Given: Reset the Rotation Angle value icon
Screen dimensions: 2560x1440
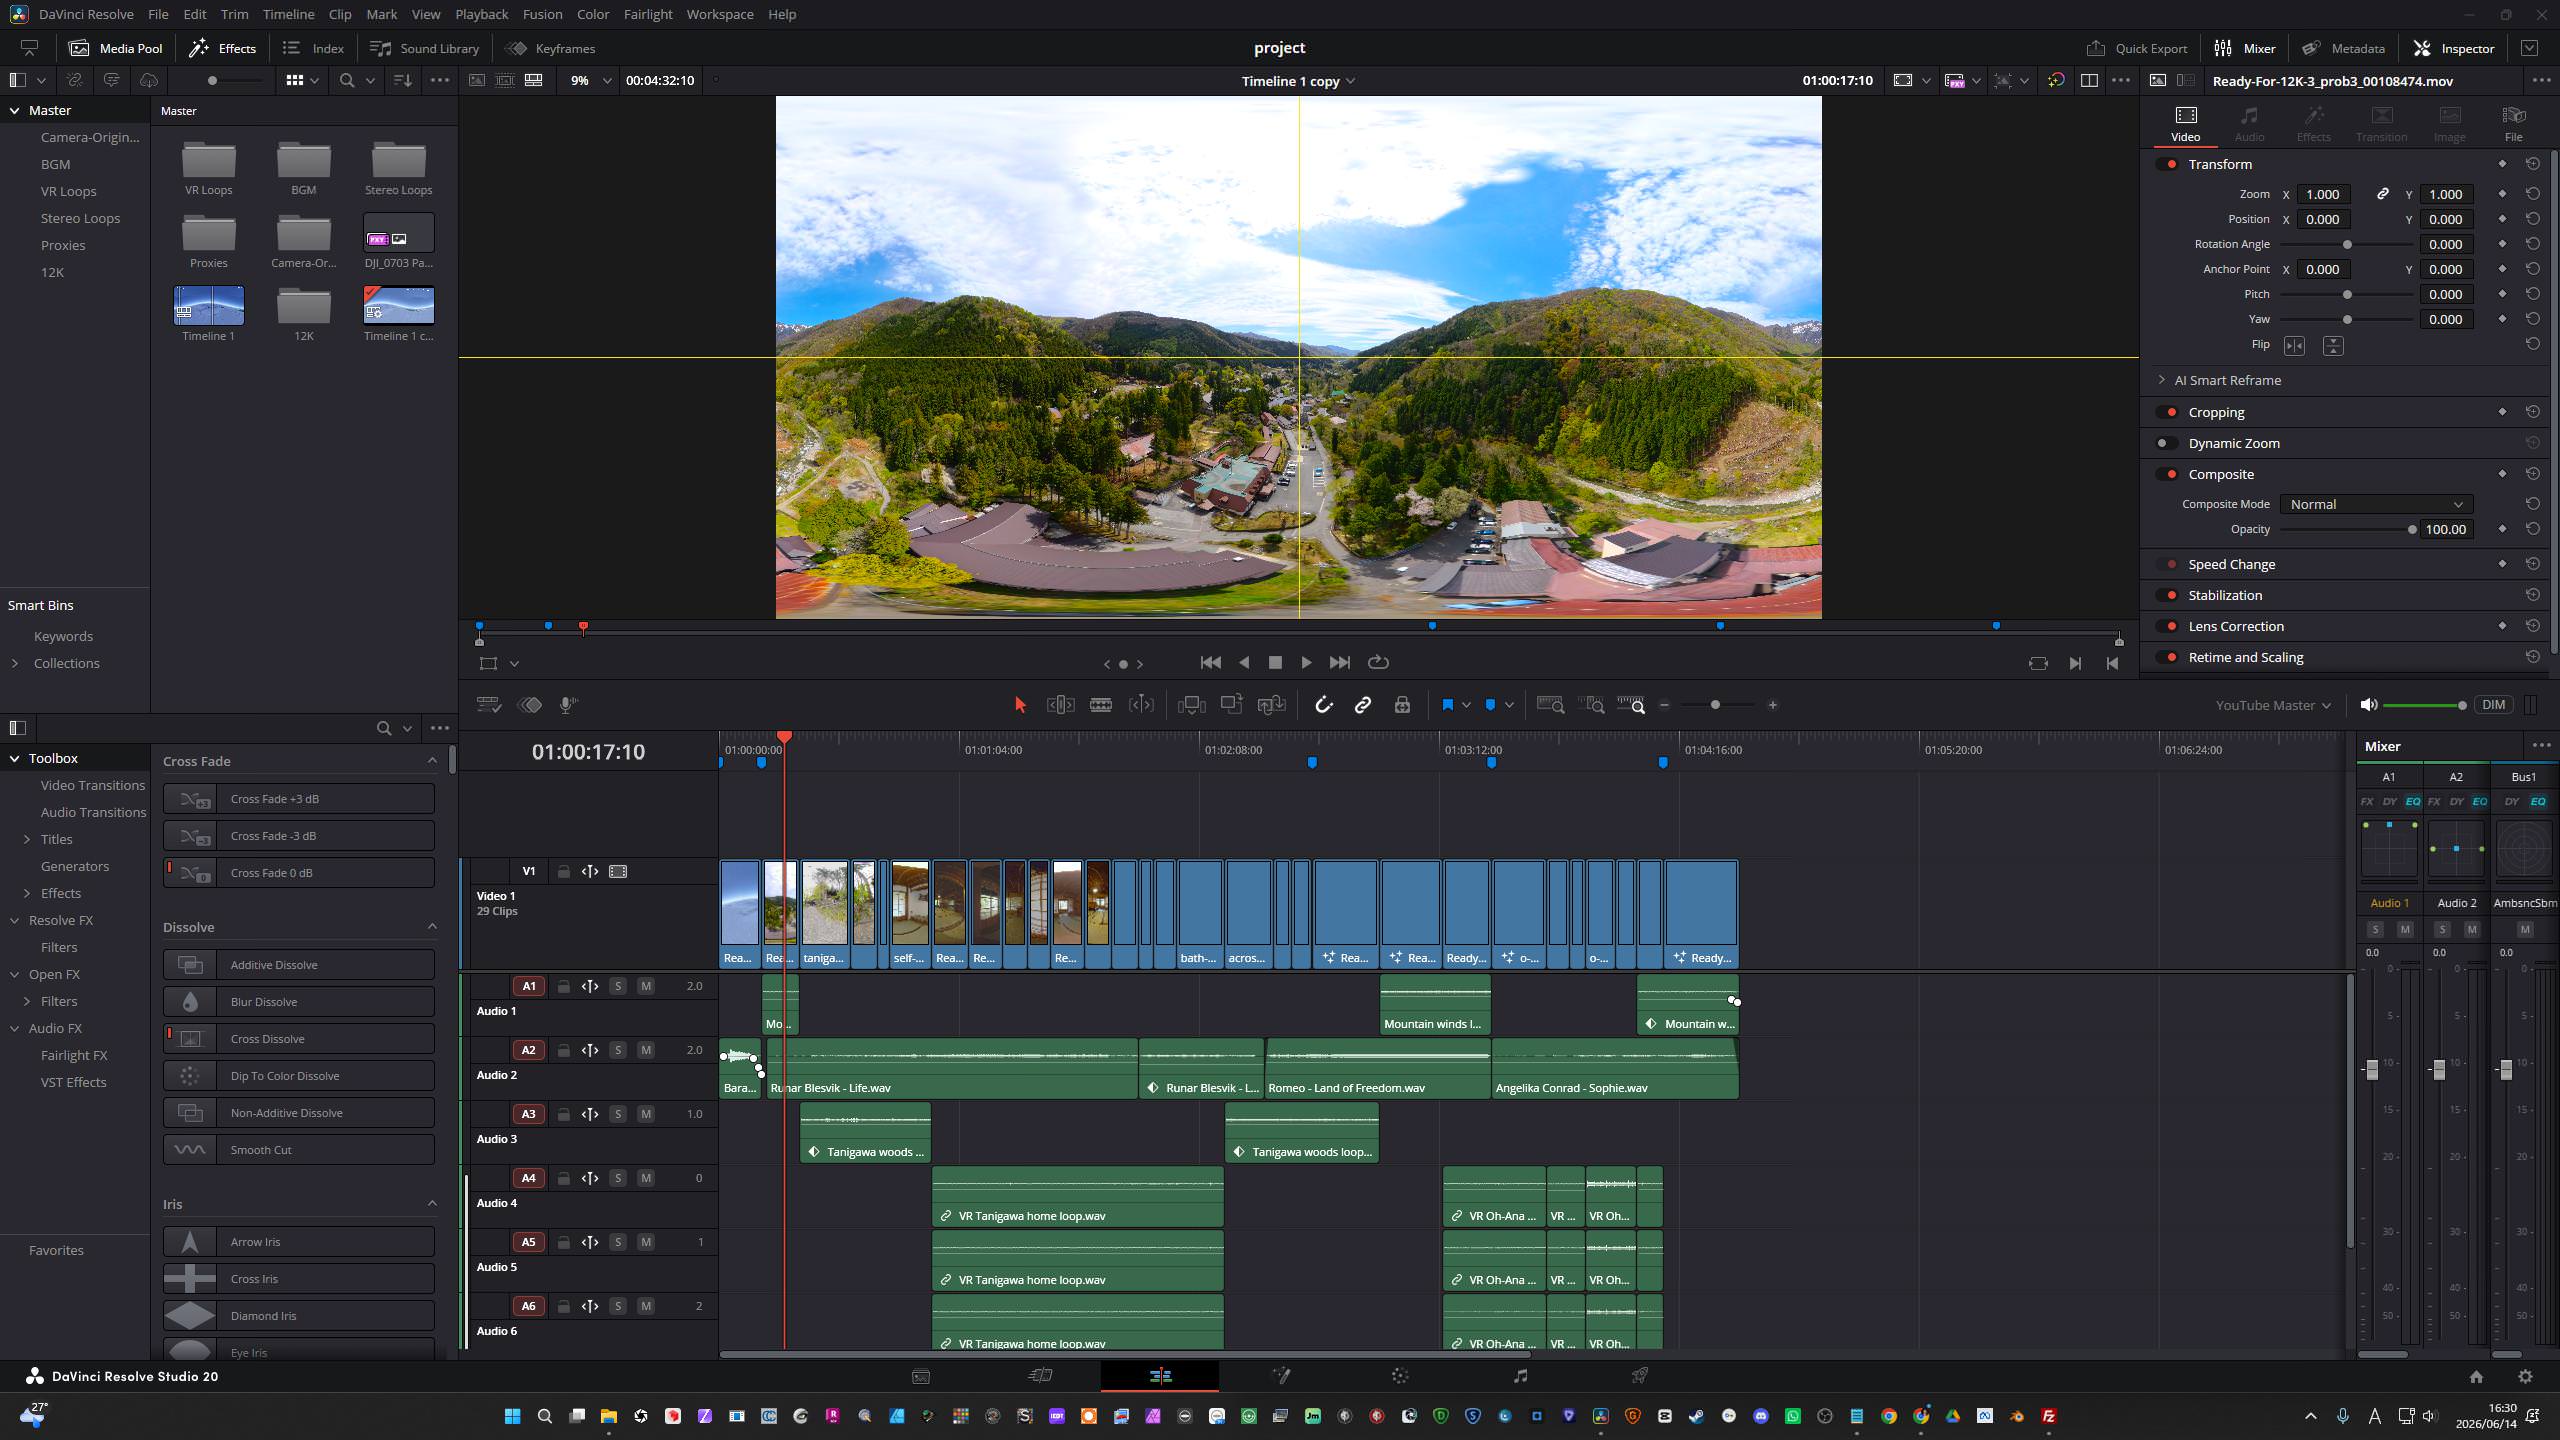Looking at the screenshot, I should [2532, 244].
